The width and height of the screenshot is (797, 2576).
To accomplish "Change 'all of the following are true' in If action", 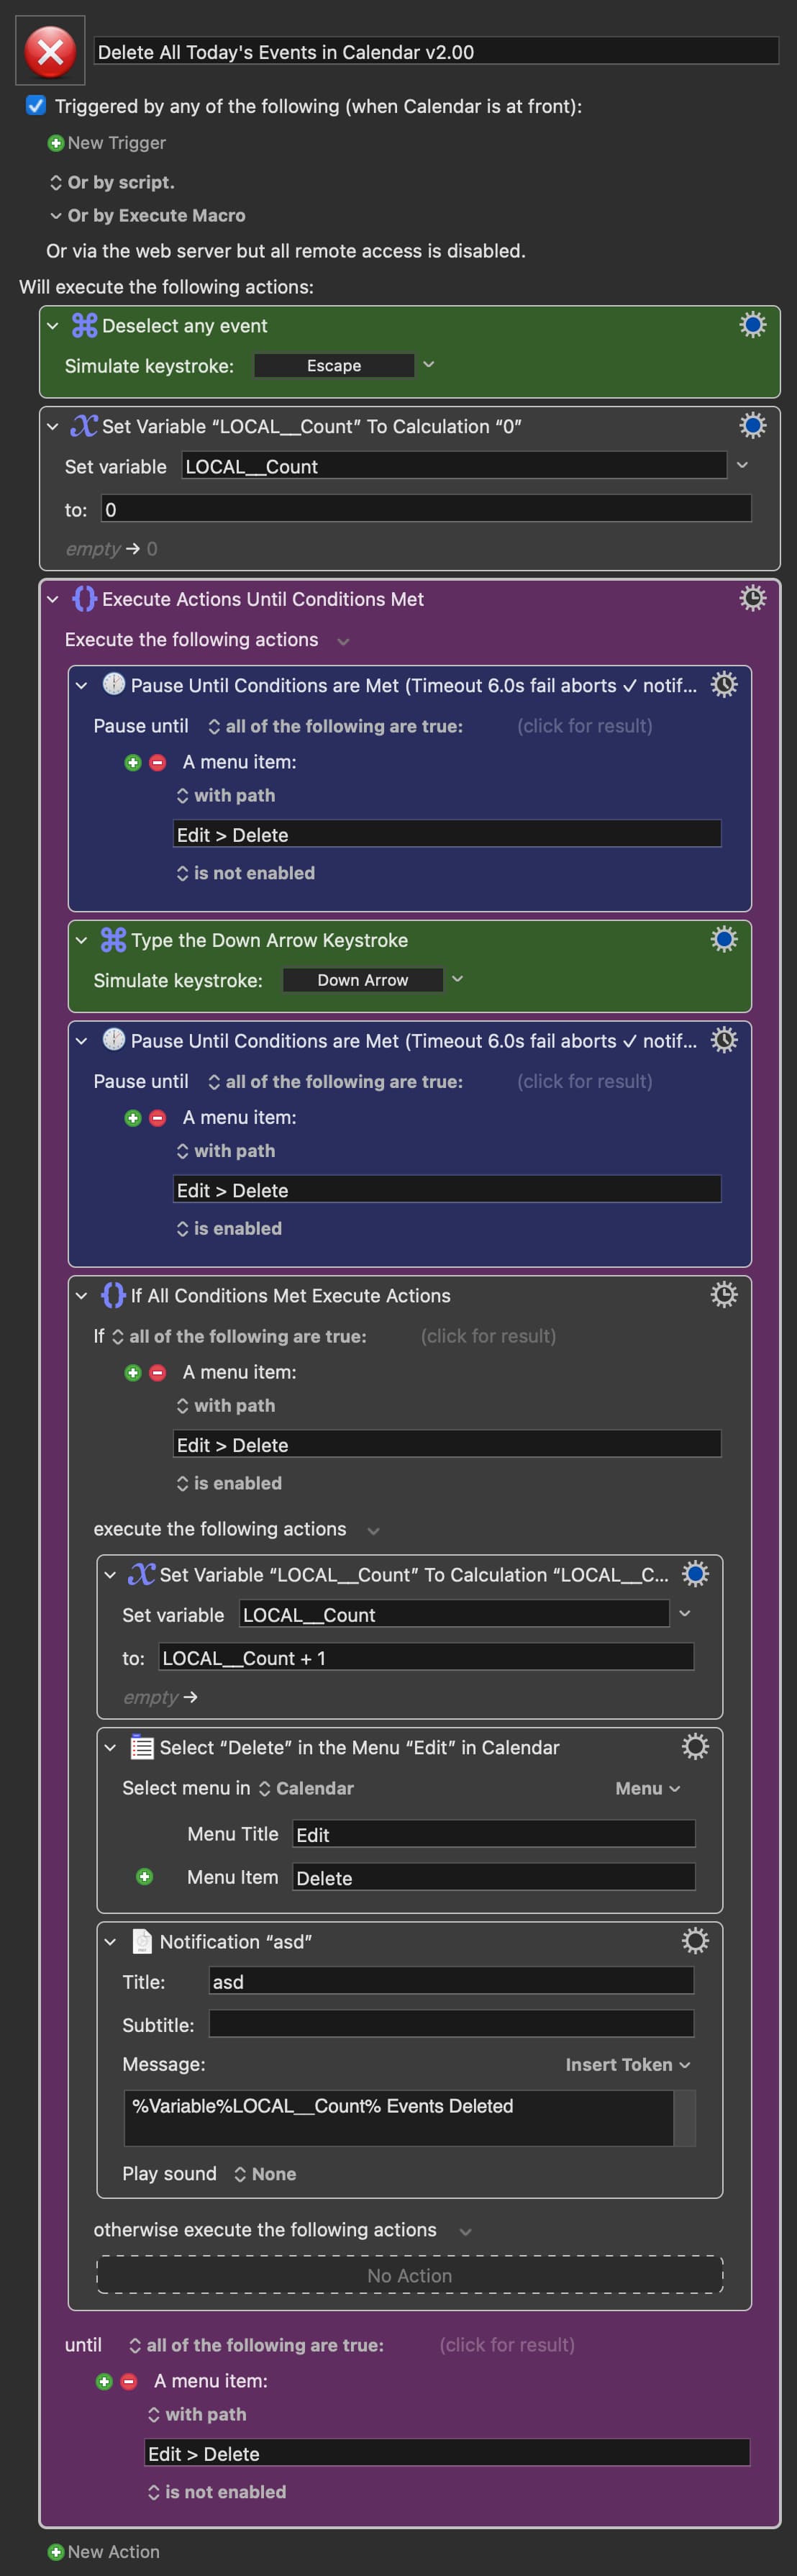I will tap(238, 1336).
